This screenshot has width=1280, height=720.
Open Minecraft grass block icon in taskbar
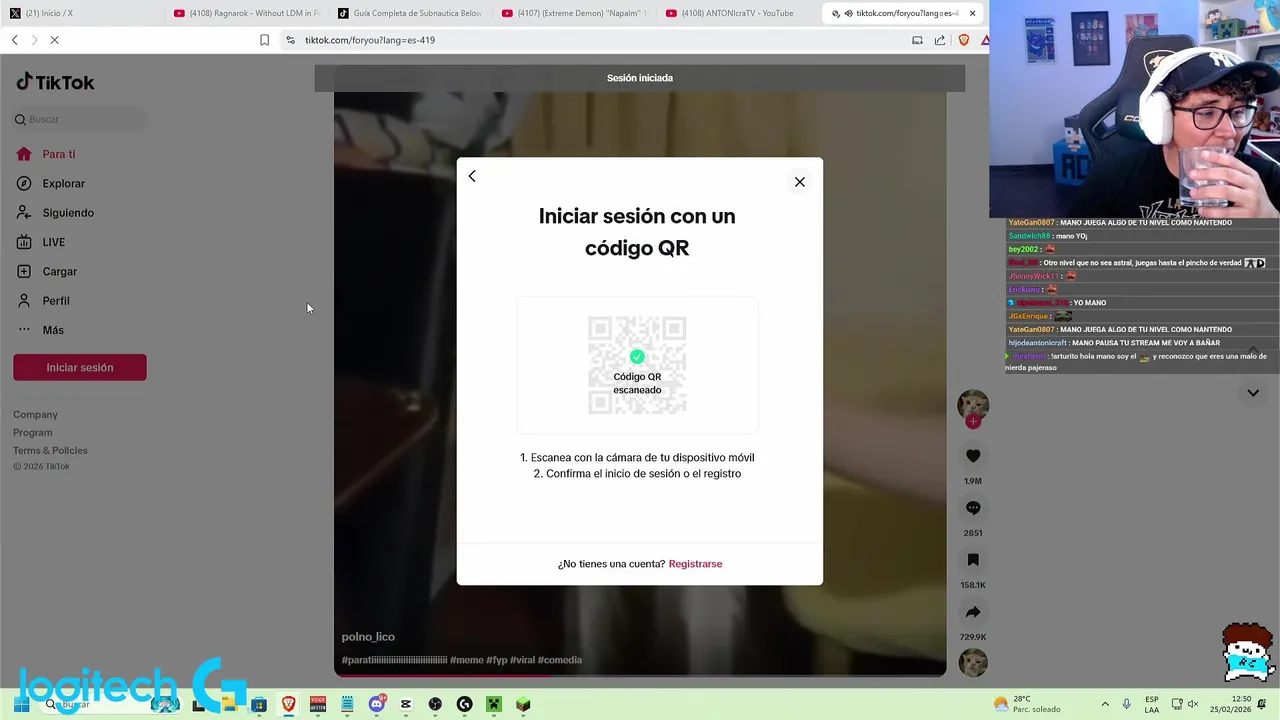[523, 704]
